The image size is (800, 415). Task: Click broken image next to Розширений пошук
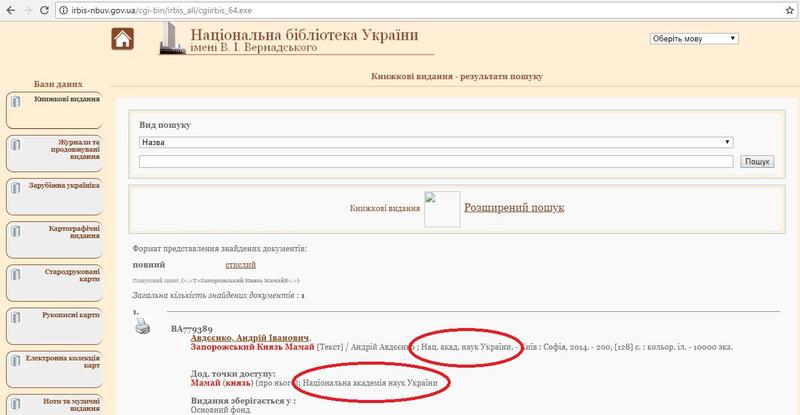click(442, 209)
